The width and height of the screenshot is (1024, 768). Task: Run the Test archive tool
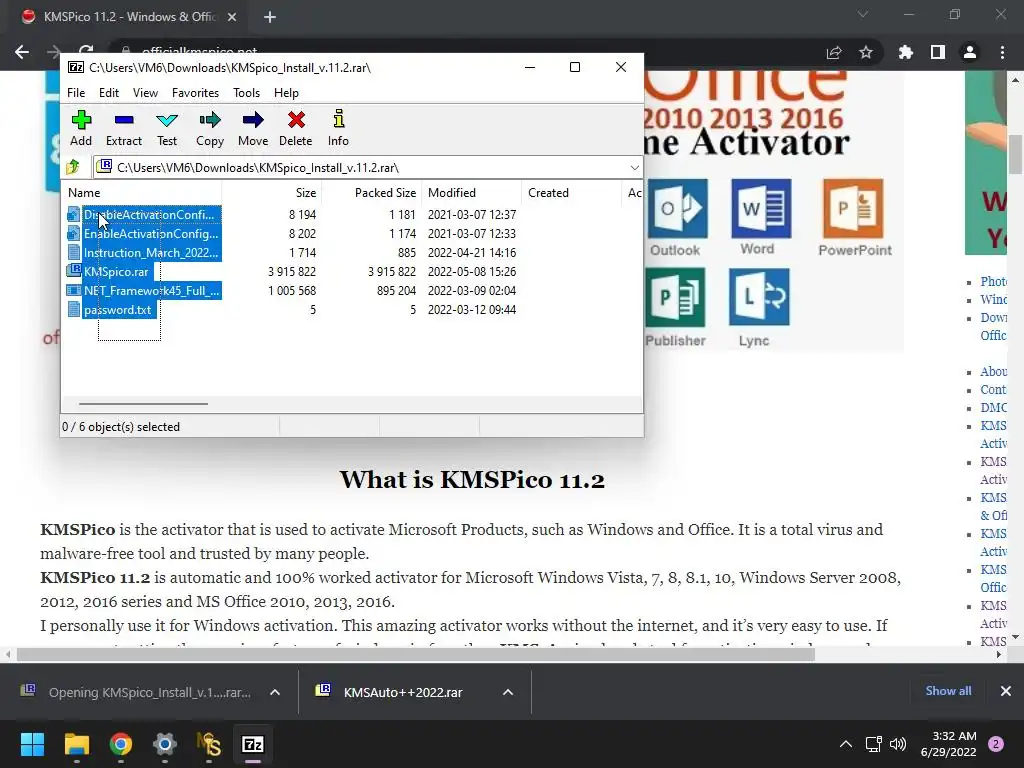pyautogui.click(x=167, y=128)
